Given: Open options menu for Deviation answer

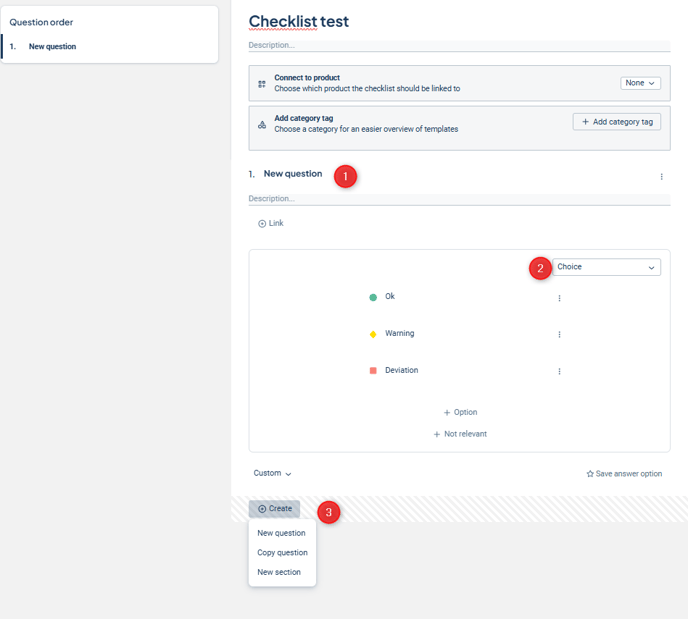Looking at the screenshot, I should click(x=559, y=372).
